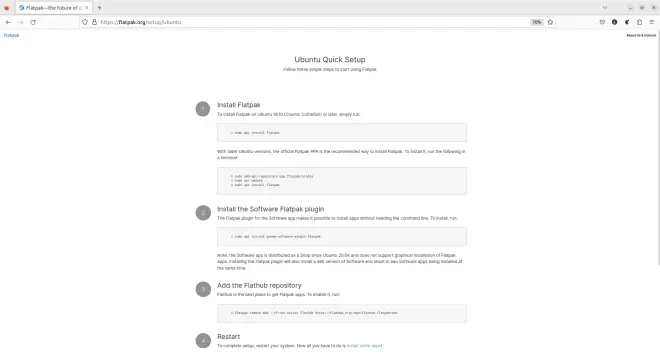
Task: Click the page vertical scrollbar
Action: (x=658, y=147)
